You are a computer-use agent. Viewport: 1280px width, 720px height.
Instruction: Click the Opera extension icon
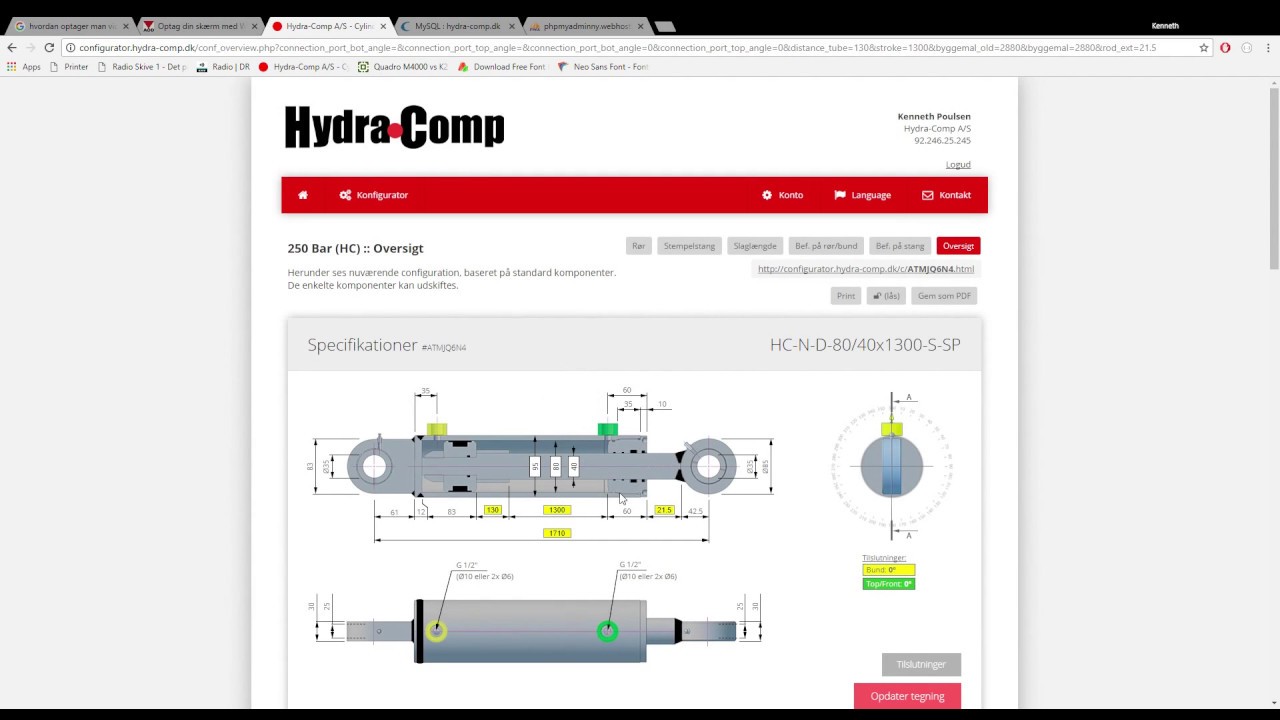[x=1225, y=47]
